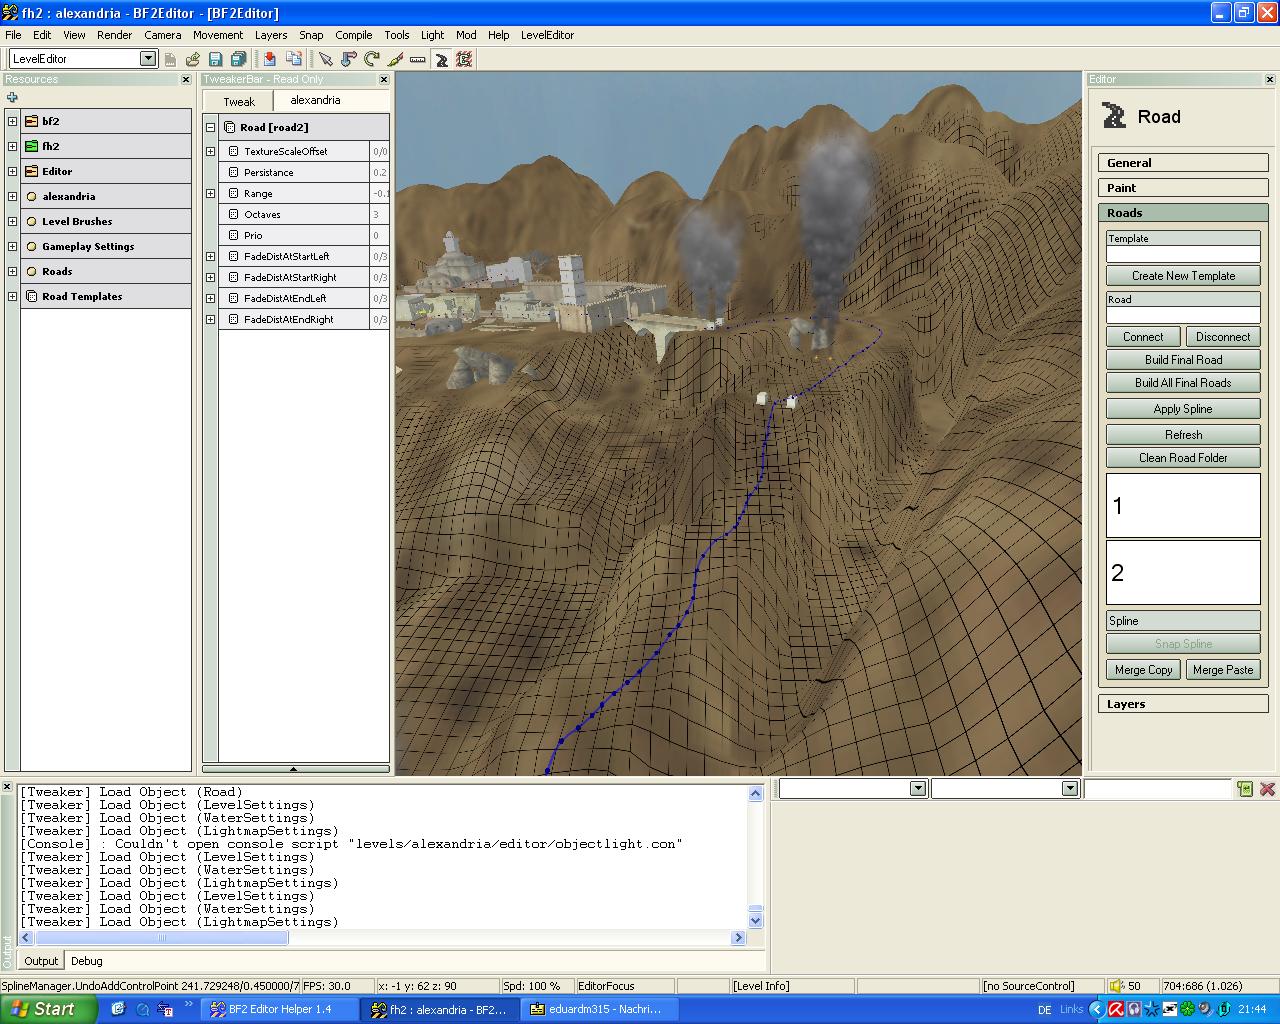Click green list icon in output panel

(x=1245, y=789)
